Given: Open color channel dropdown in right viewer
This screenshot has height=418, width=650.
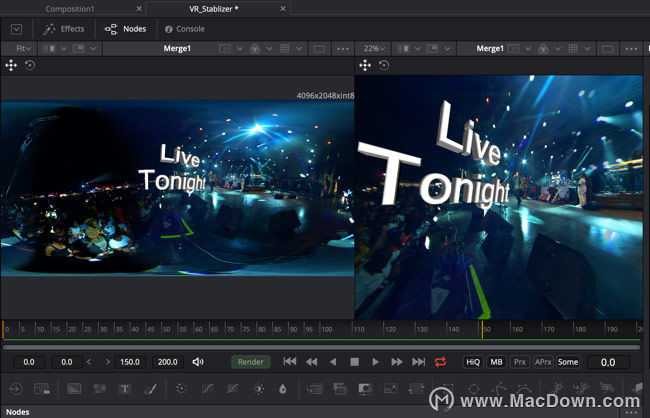Looking at the screenshot, I should point(558,49).
